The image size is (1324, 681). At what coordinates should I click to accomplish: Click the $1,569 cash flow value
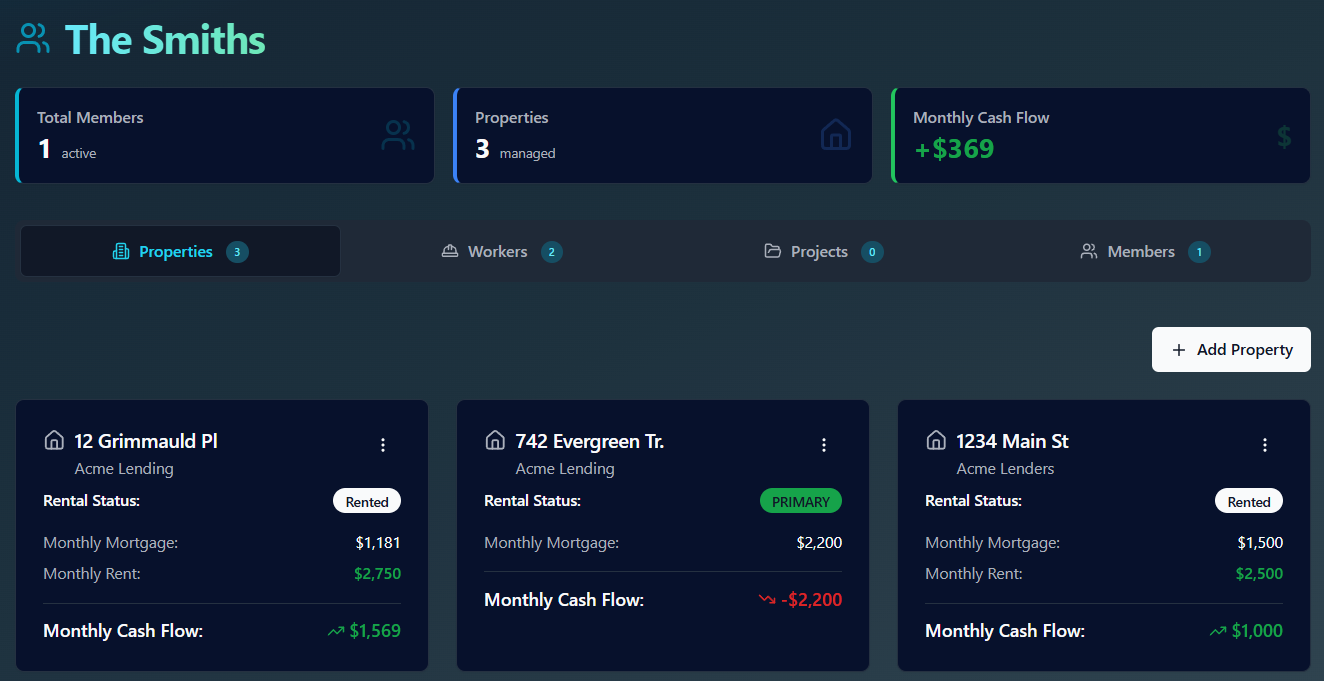click(375, 631)
